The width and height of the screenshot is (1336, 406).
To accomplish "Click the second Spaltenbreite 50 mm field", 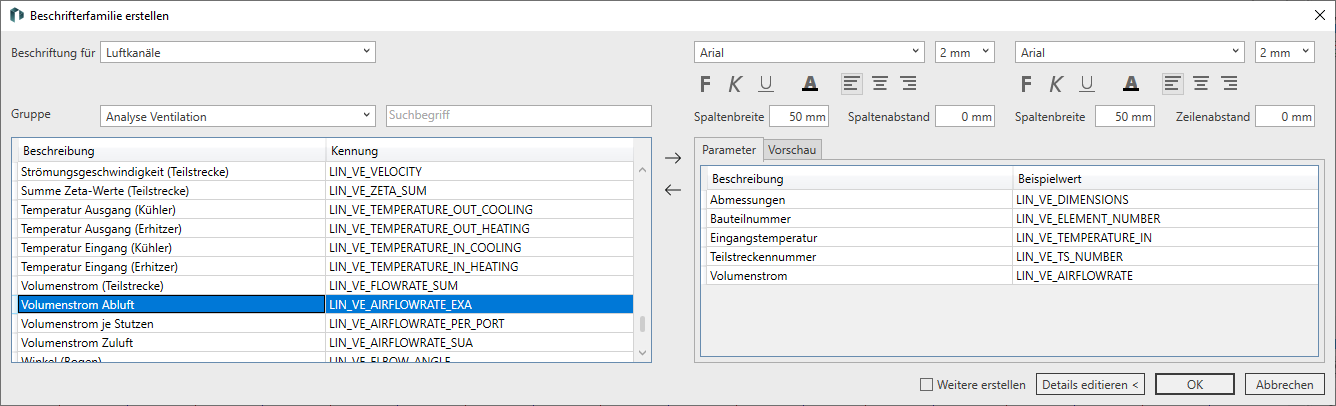I will click(x=1125, y=116).
